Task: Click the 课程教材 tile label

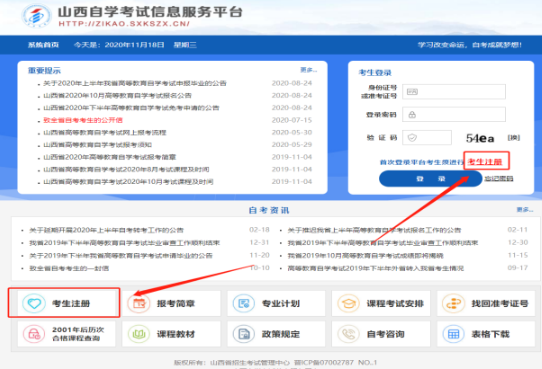Action: [176, 334]
